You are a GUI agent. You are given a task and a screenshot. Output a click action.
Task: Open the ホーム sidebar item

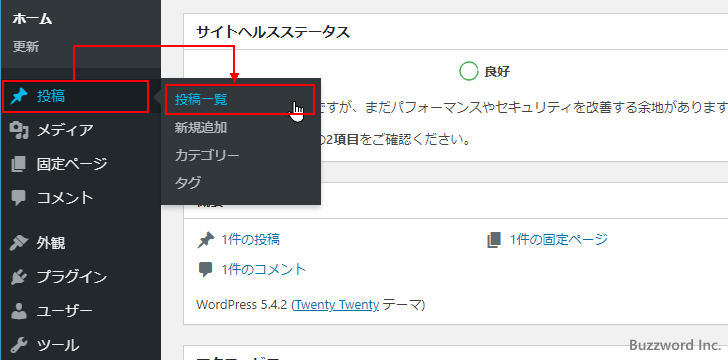click(32, 19)
